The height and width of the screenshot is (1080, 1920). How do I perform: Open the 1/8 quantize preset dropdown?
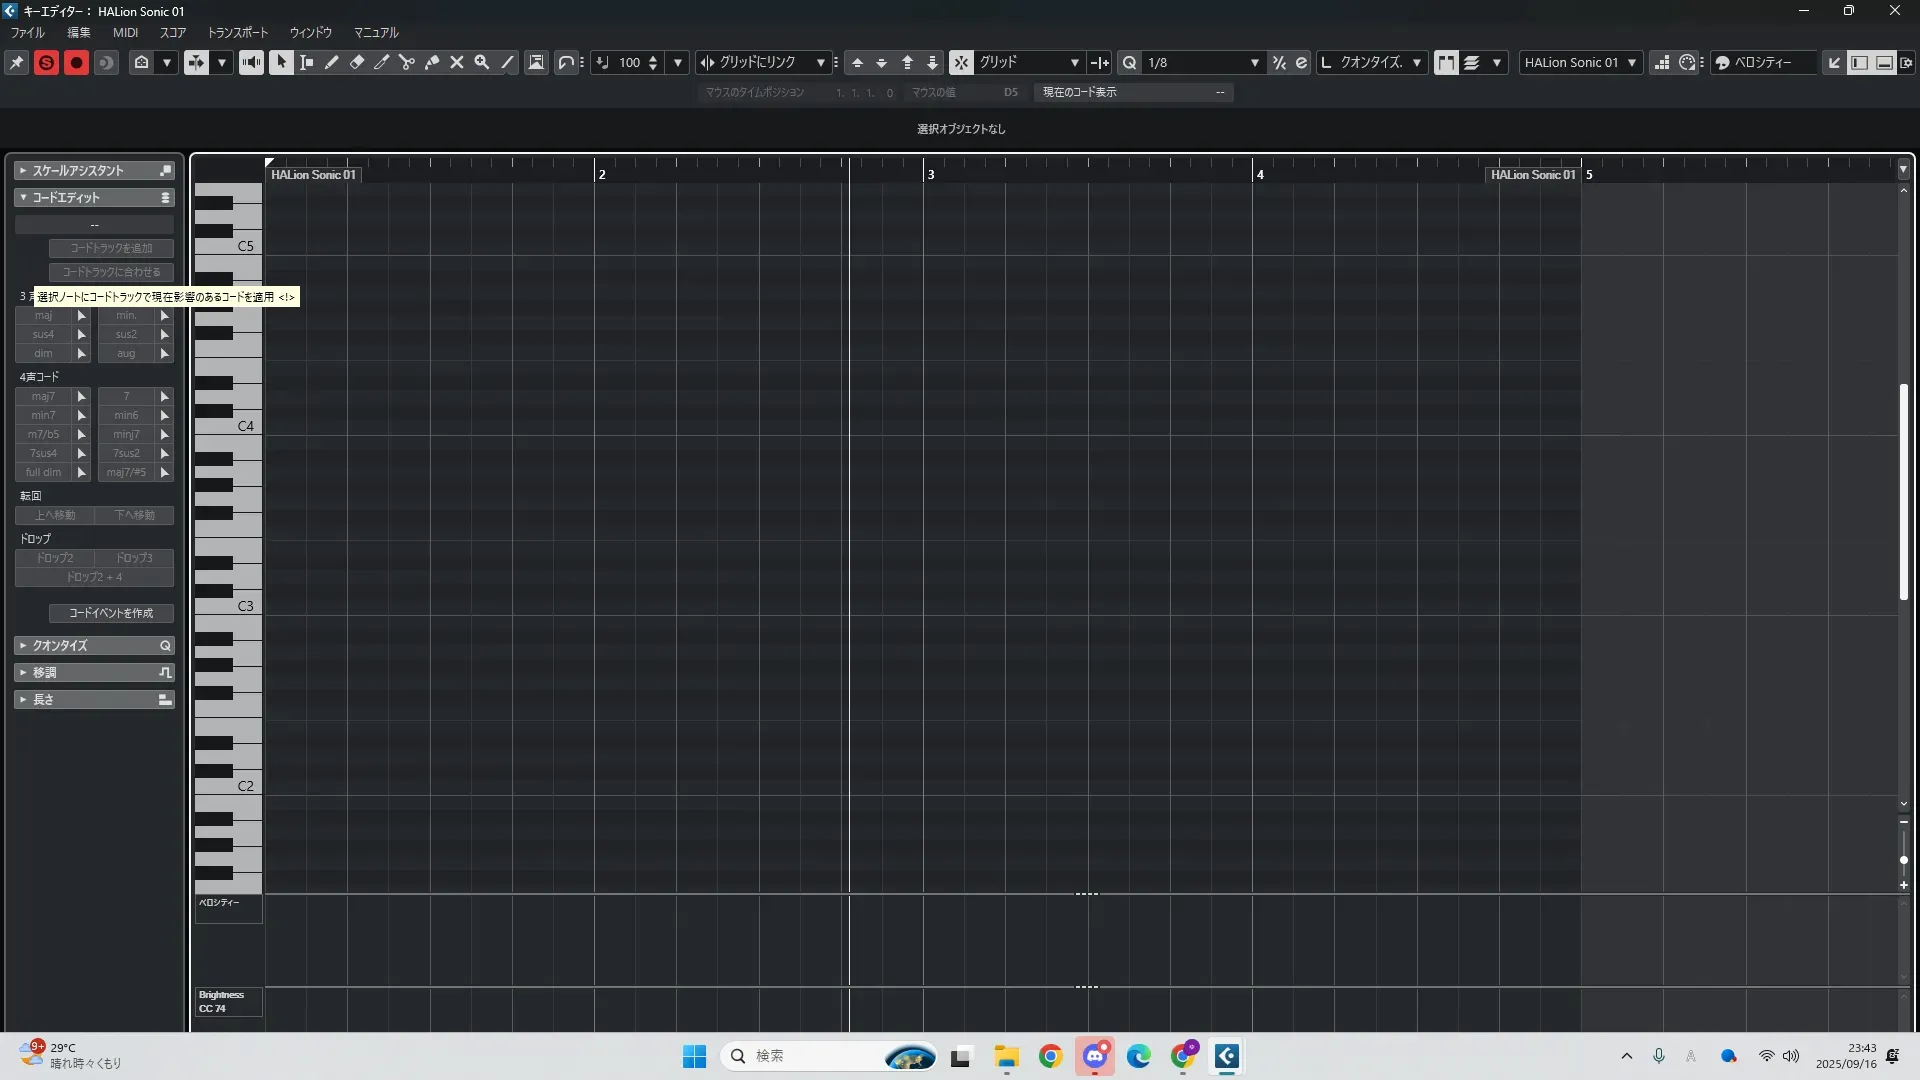1254,62
